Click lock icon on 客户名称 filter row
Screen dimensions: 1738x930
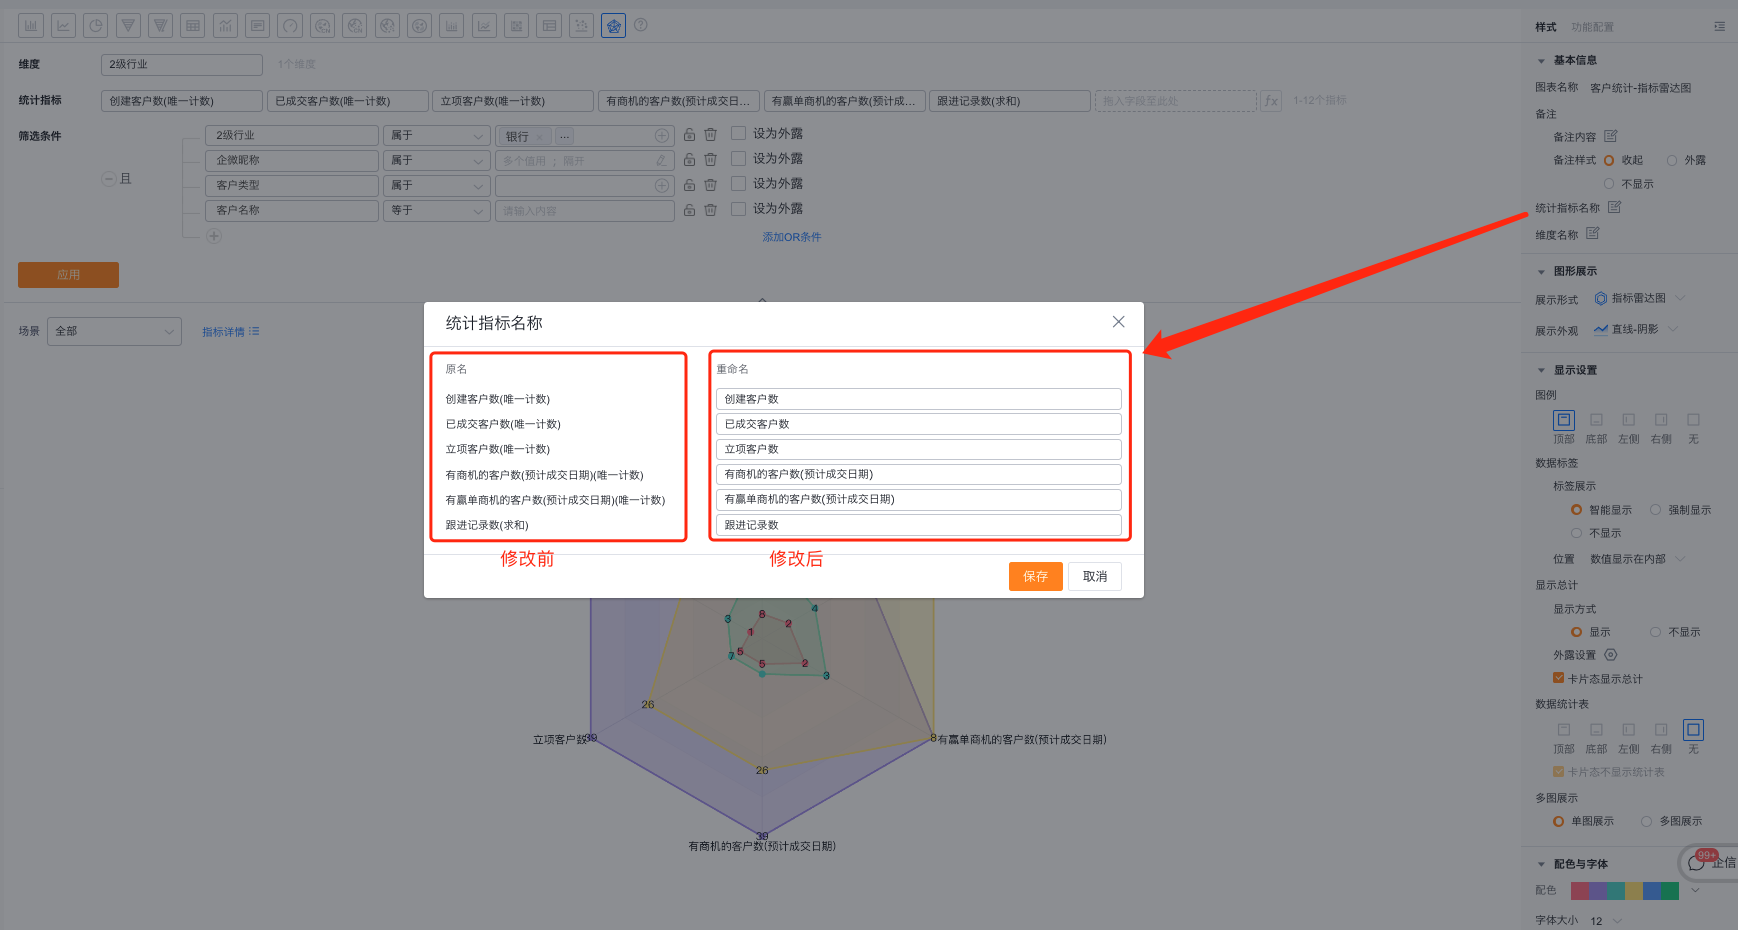(x=689, y=210)
